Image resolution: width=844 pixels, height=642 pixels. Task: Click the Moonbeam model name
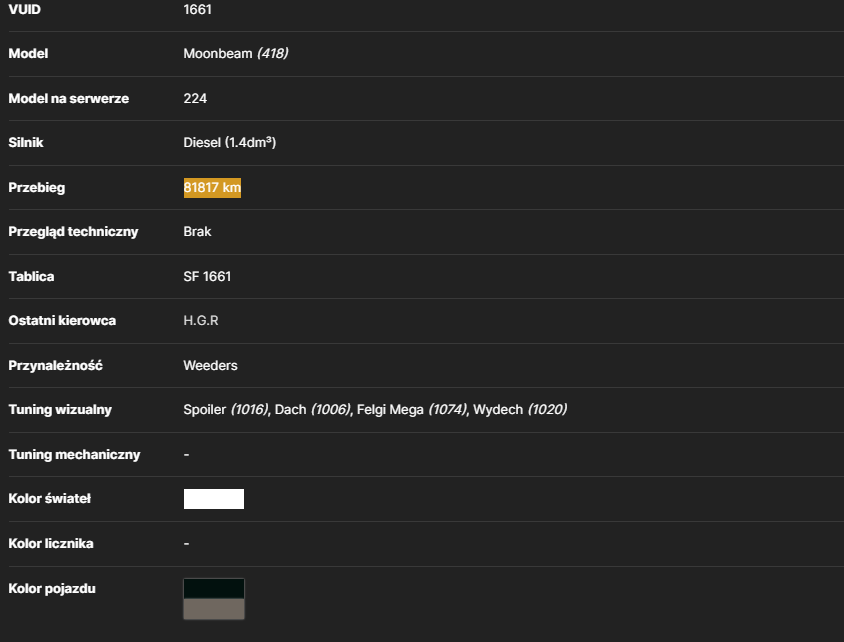(x=217, y=54)
